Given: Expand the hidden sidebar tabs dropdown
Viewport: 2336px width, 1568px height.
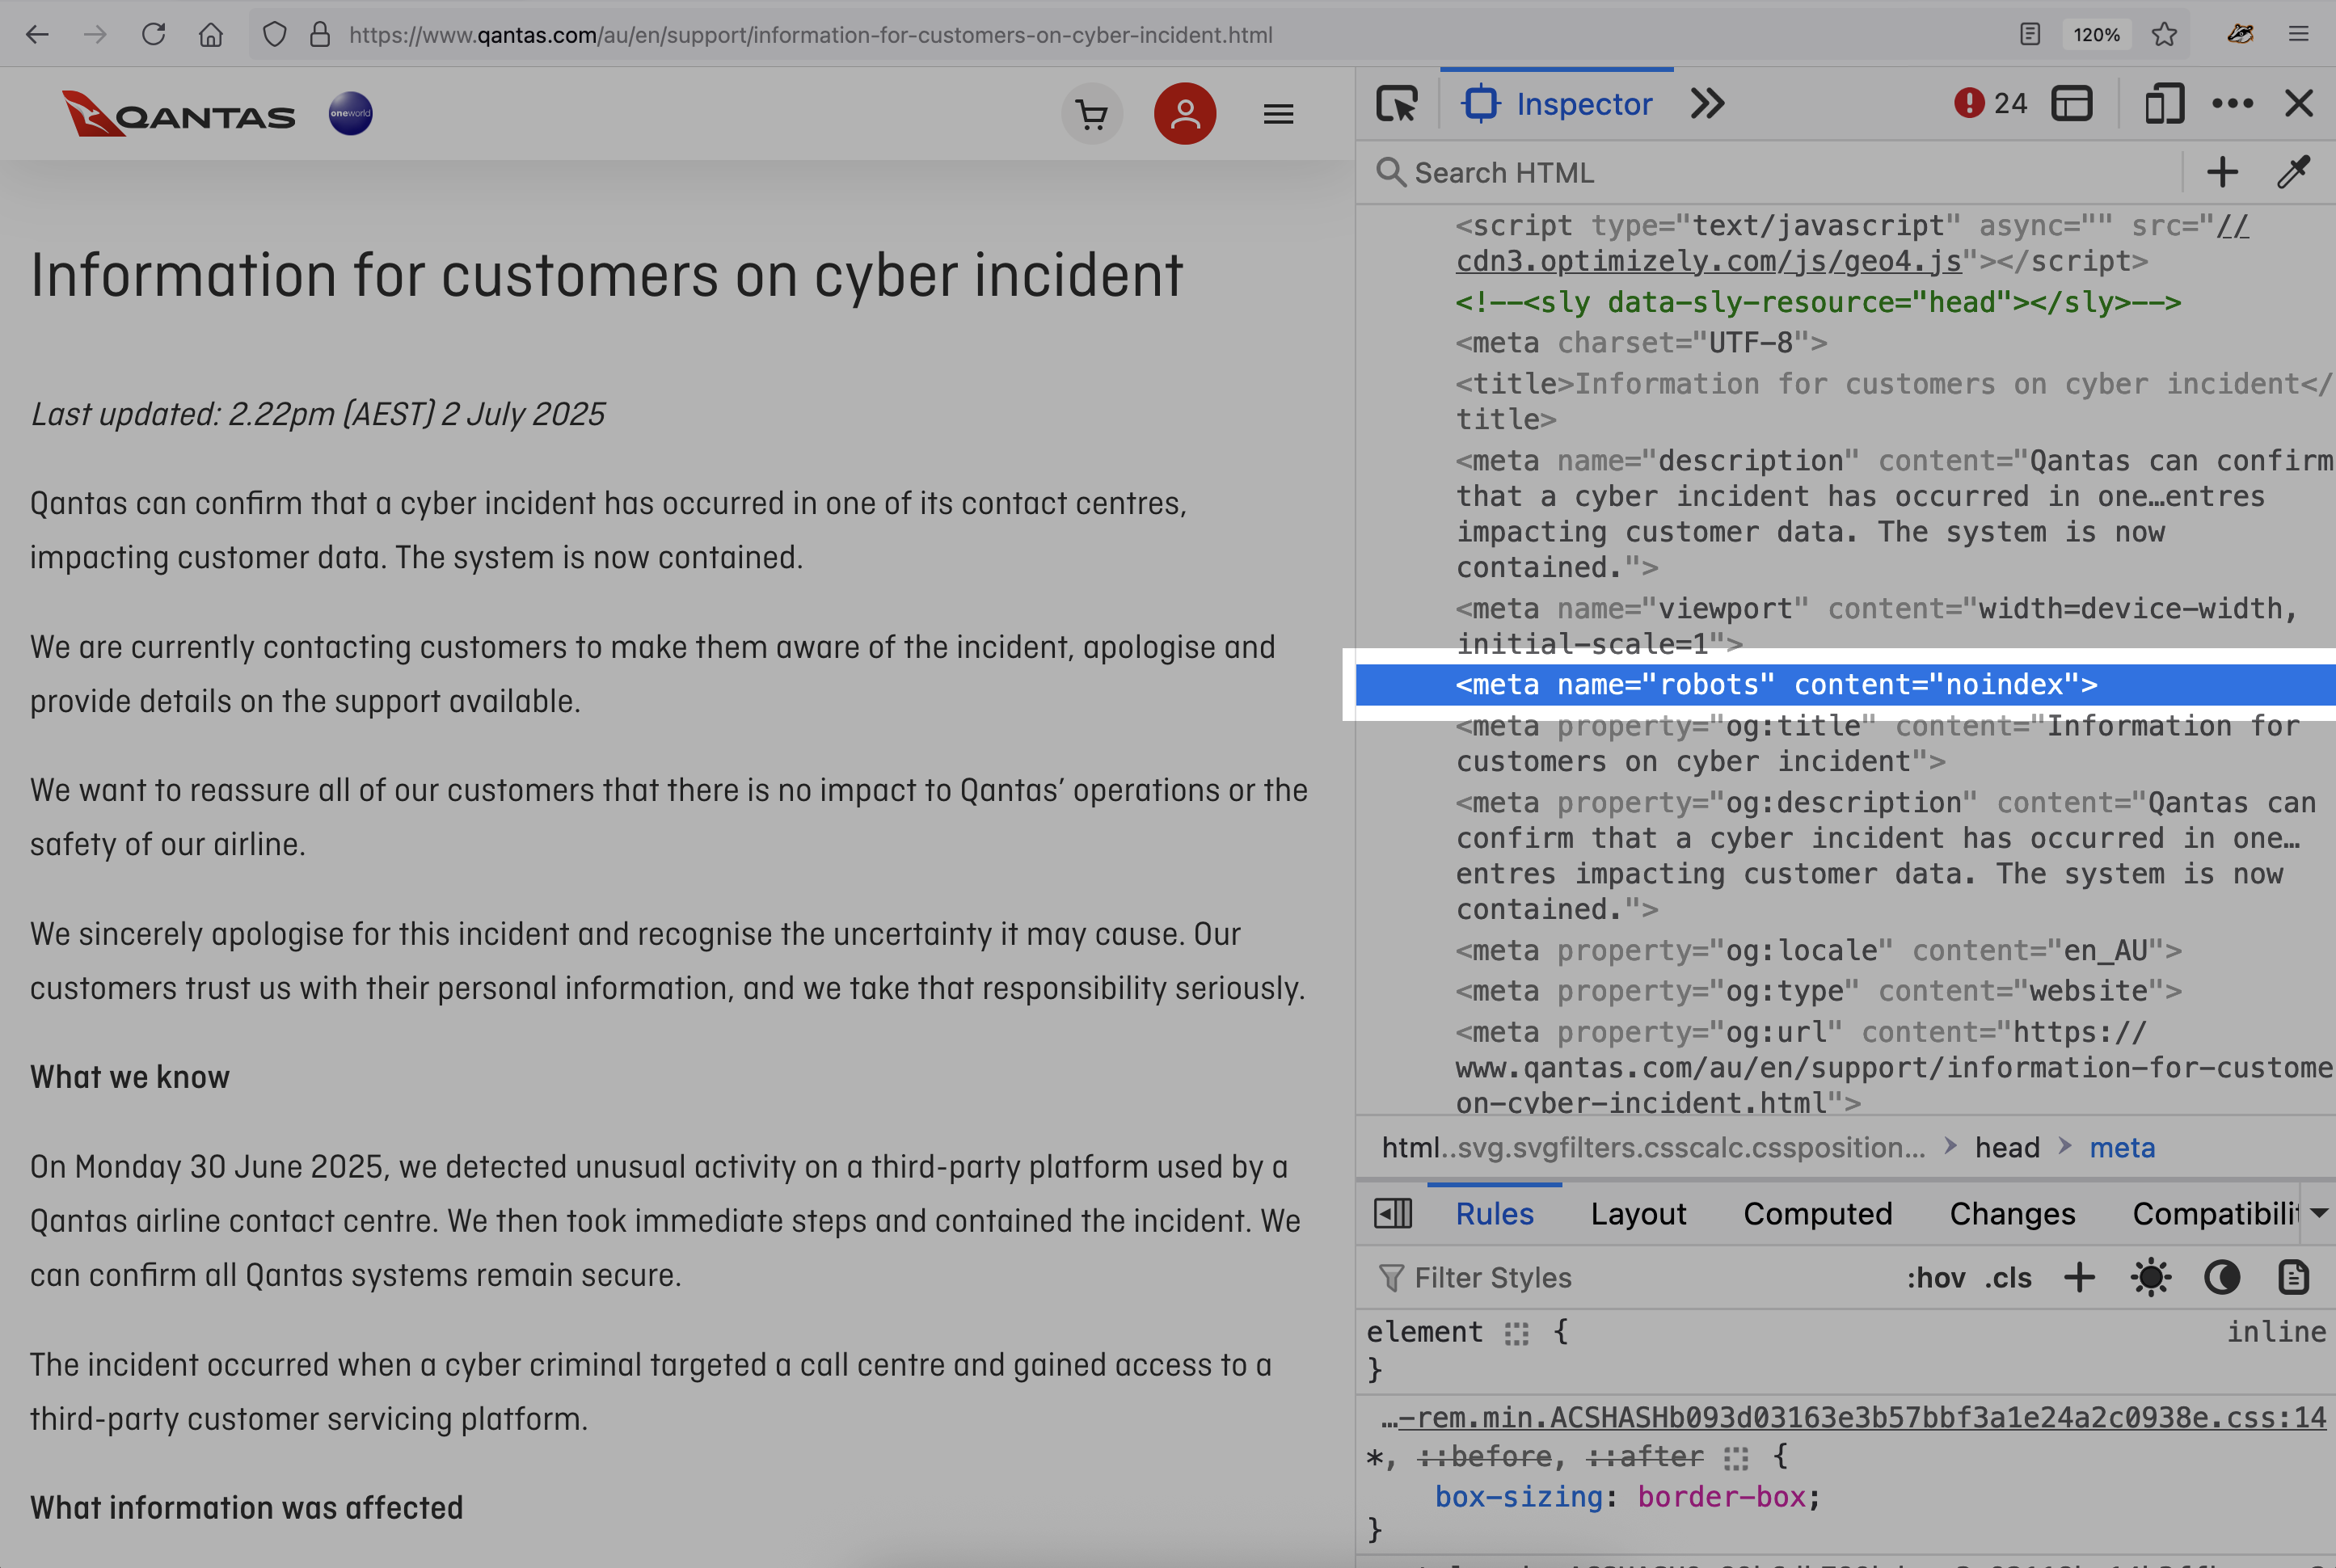Looking at the screenshot, I should pos(2320,1214).
